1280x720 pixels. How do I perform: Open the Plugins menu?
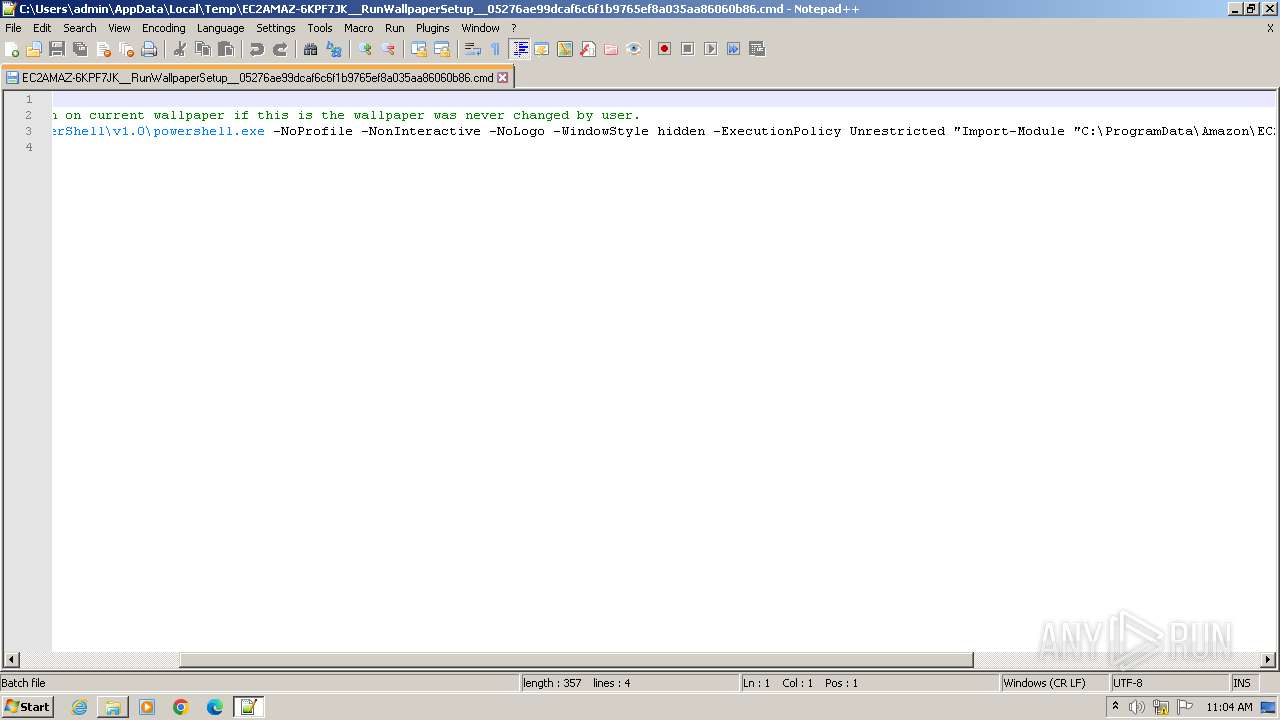pyautogui.click(x=433, y=28)
